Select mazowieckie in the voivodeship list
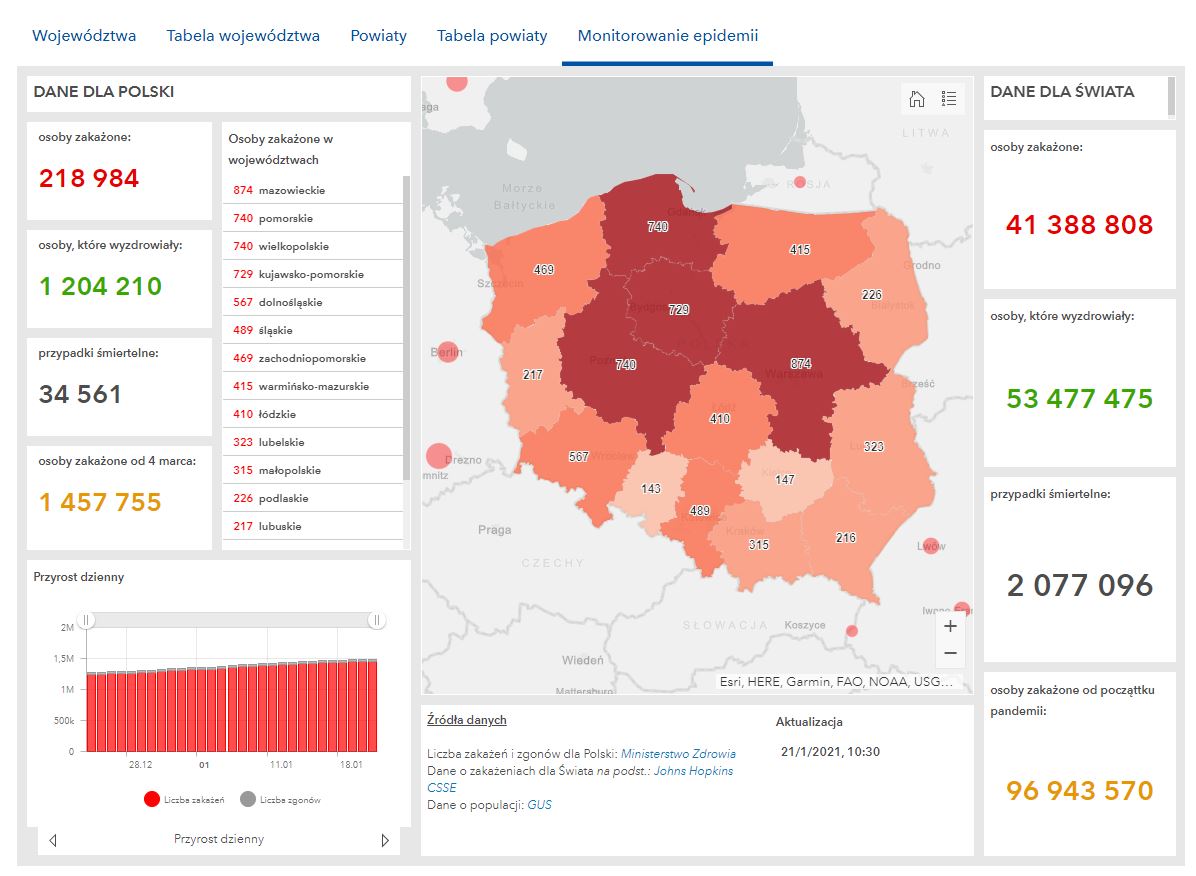Image resolution: width=1196 pixels, height=876 pixels. [x=291, y=190]
